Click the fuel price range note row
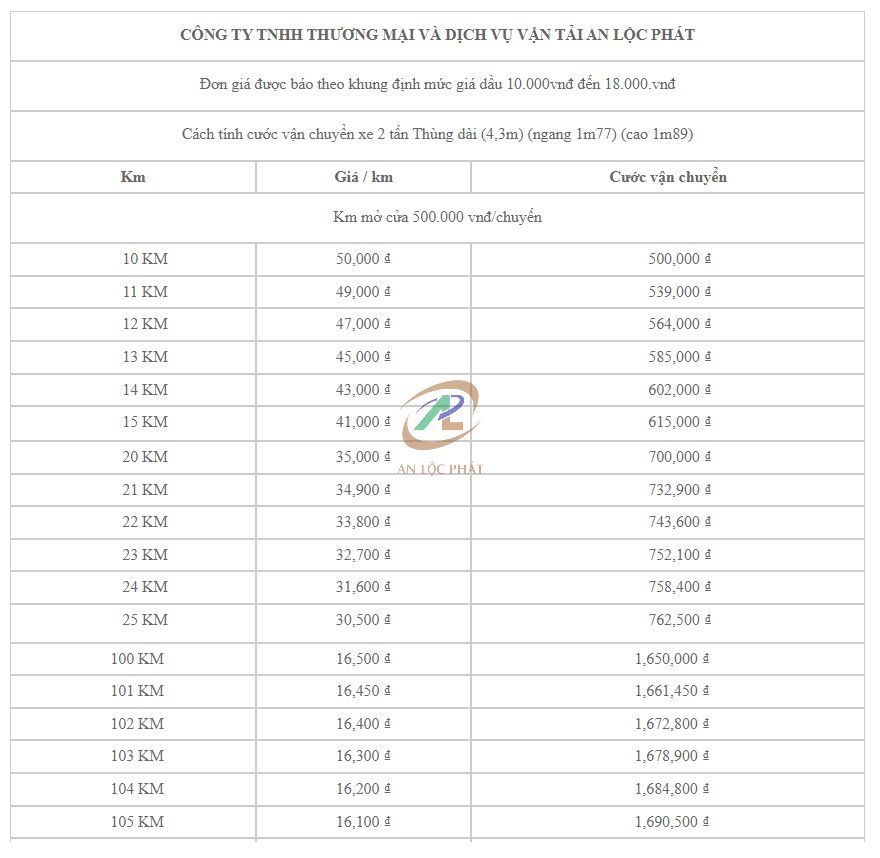The image size is (880, 858). 437,84
